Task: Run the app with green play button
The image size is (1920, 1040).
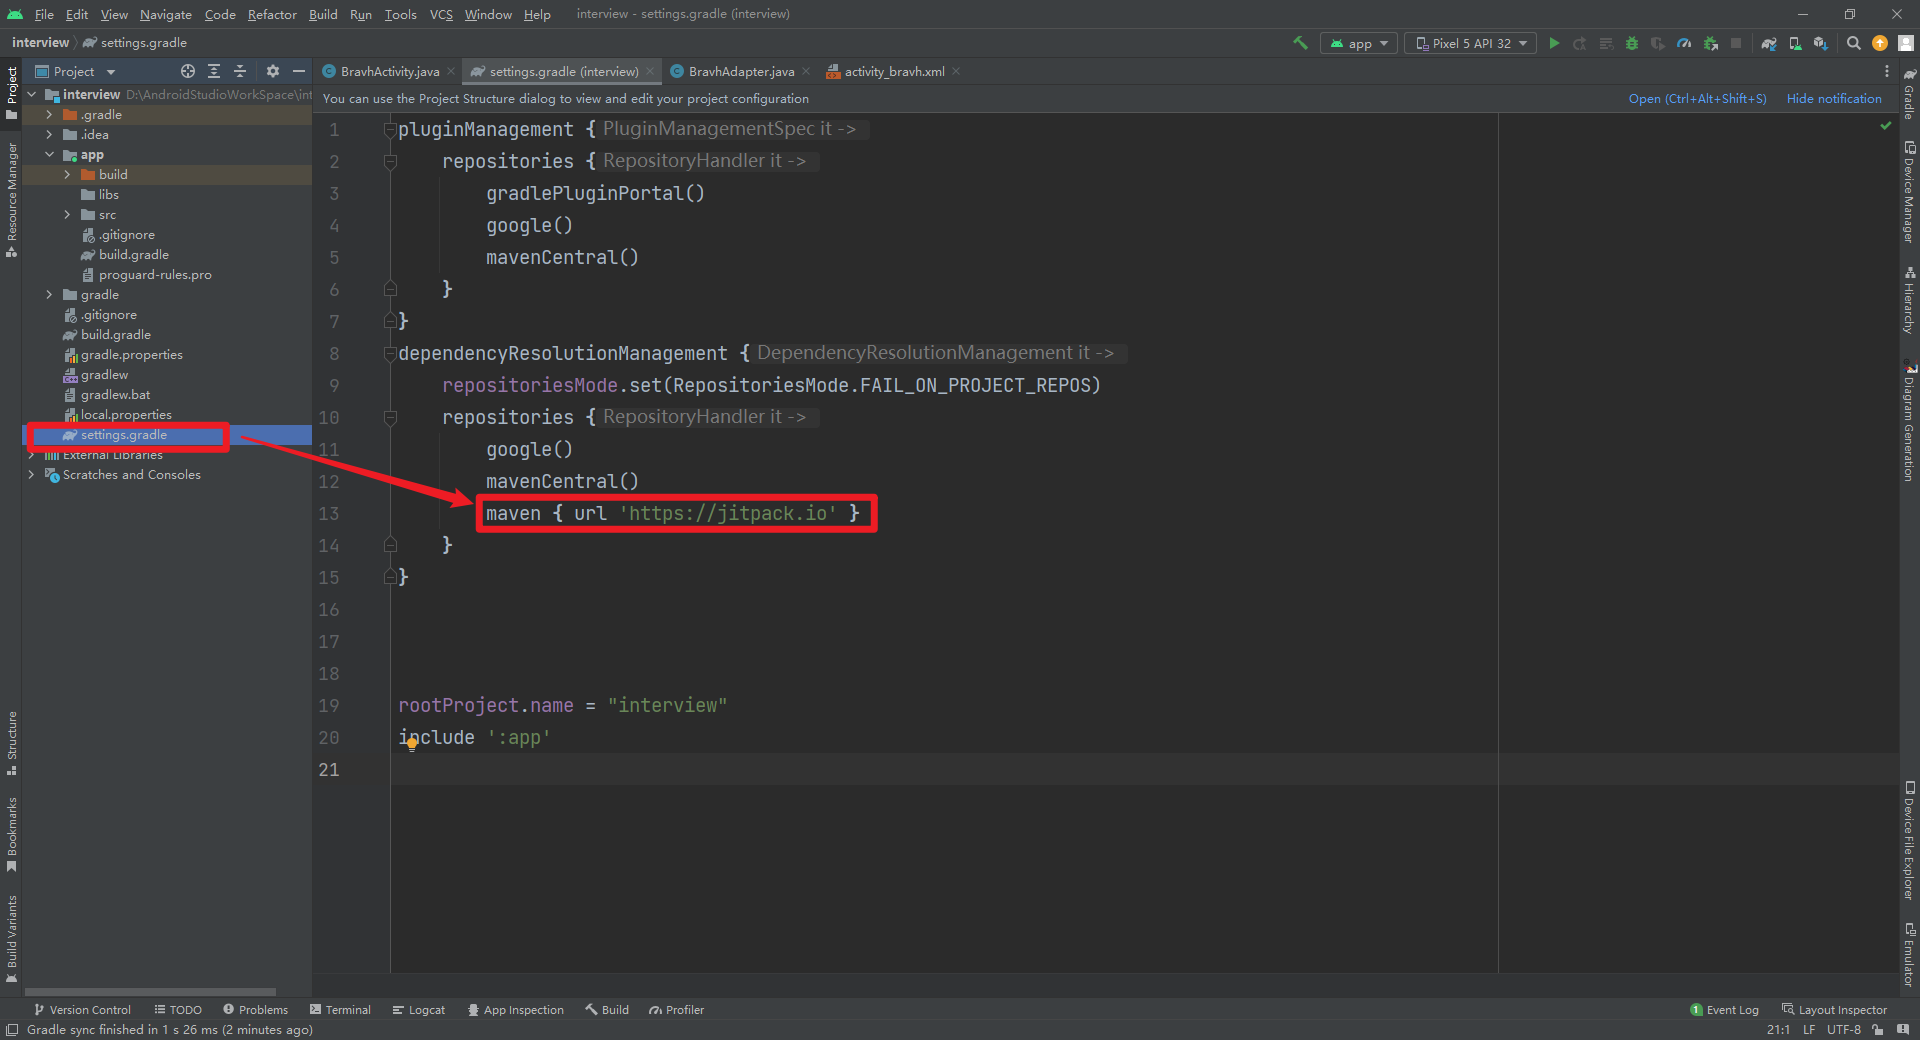Action: pos(1554,43)
